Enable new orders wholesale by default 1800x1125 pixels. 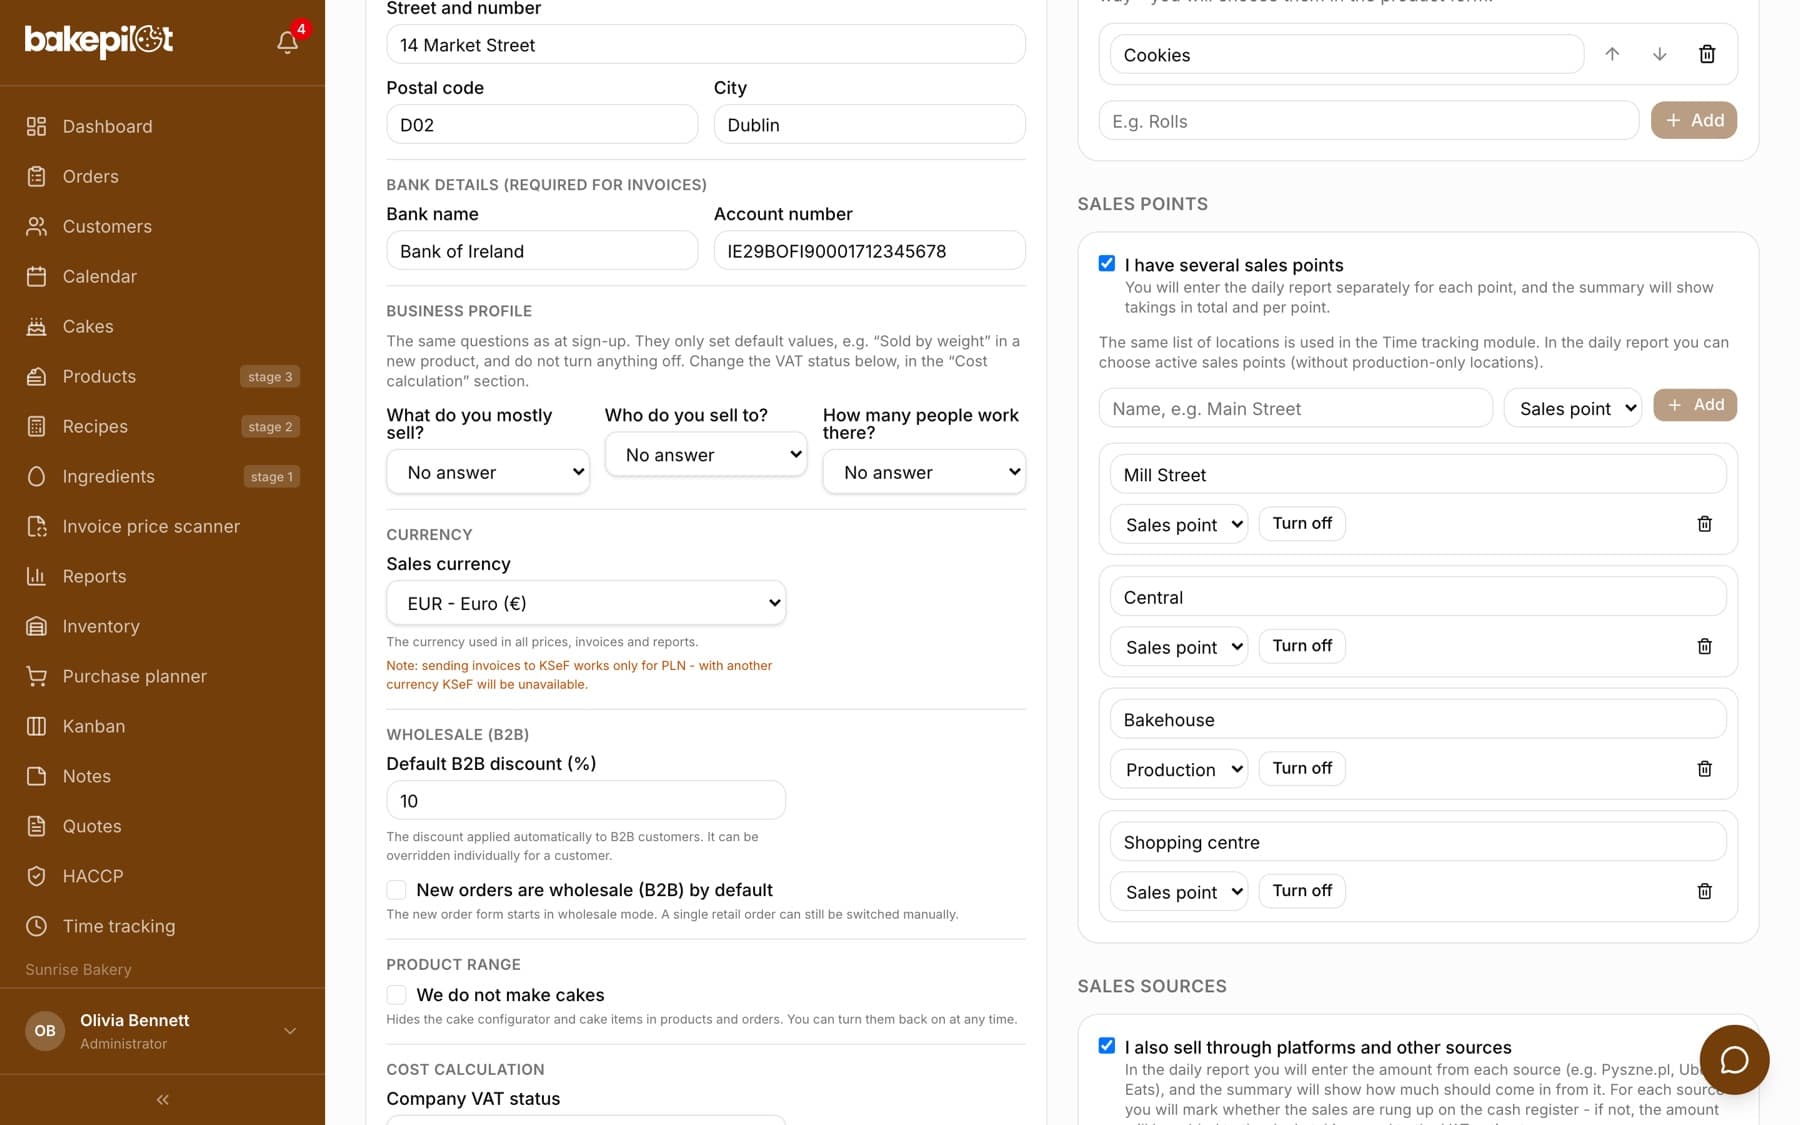tap(396, 890)
